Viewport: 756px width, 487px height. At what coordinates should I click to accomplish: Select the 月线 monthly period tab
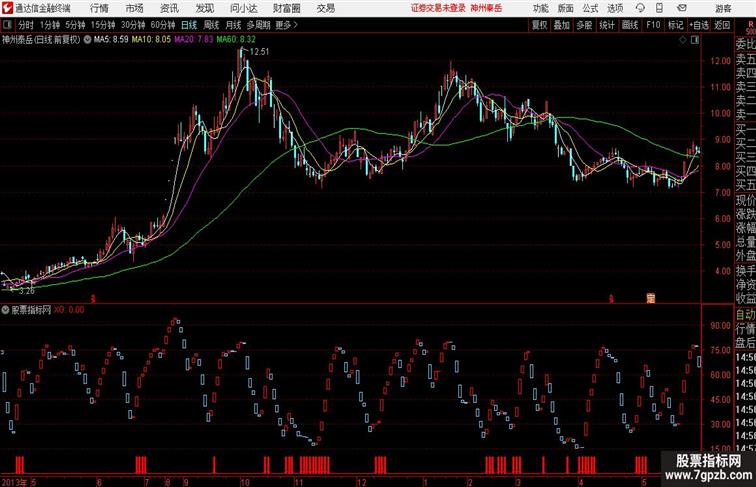click(x=233, y=25)
